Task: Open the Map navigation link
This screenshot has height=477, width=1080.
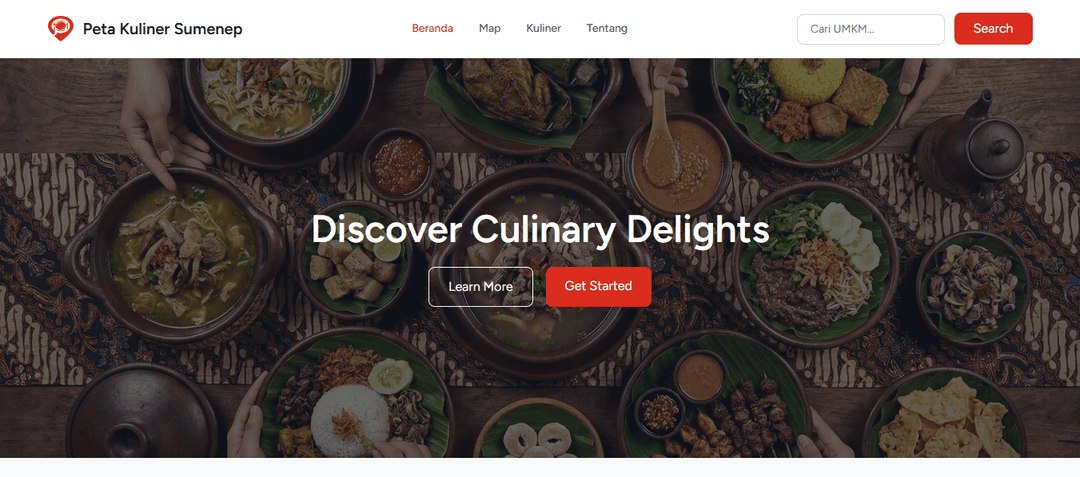Action: coord(490,28)
